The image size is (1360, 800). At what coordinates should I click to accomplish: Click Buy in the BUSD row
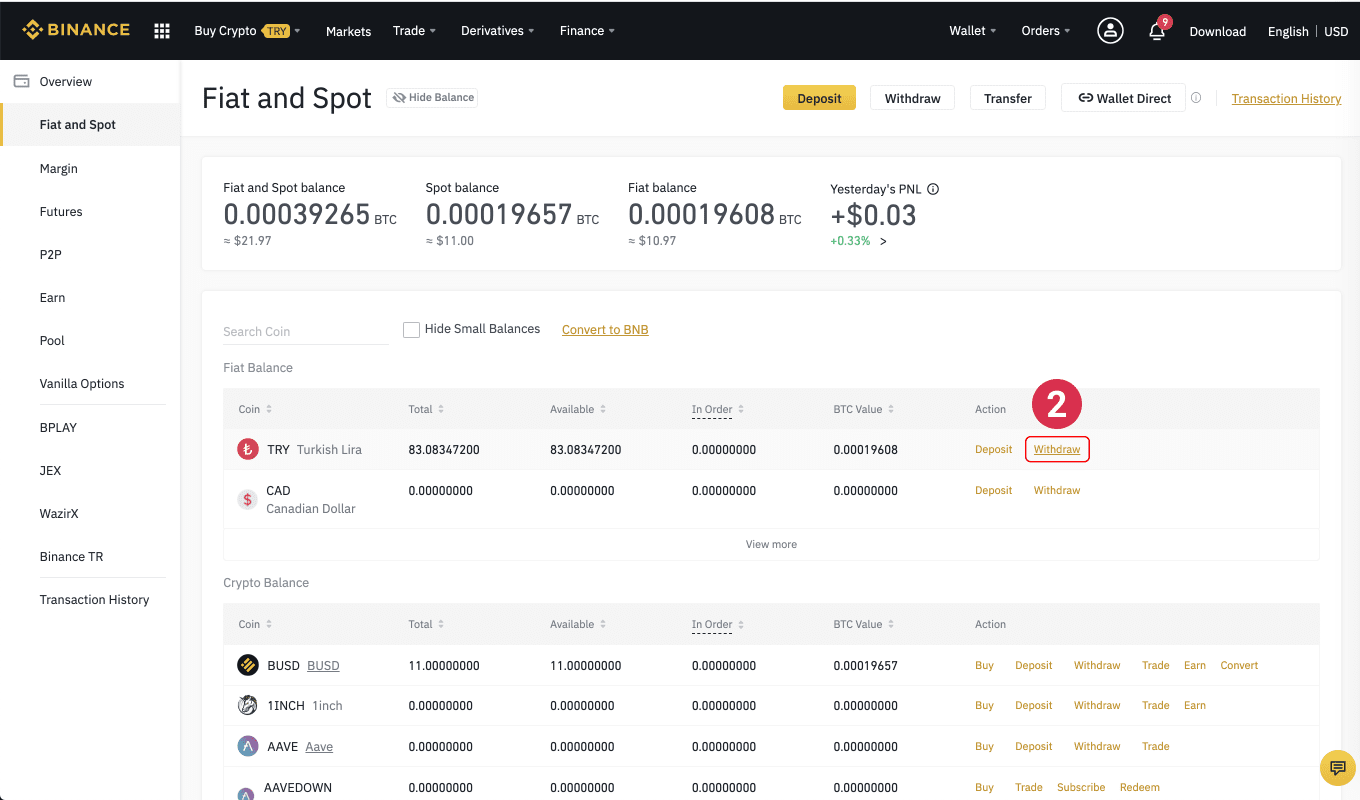pos(984,665)
